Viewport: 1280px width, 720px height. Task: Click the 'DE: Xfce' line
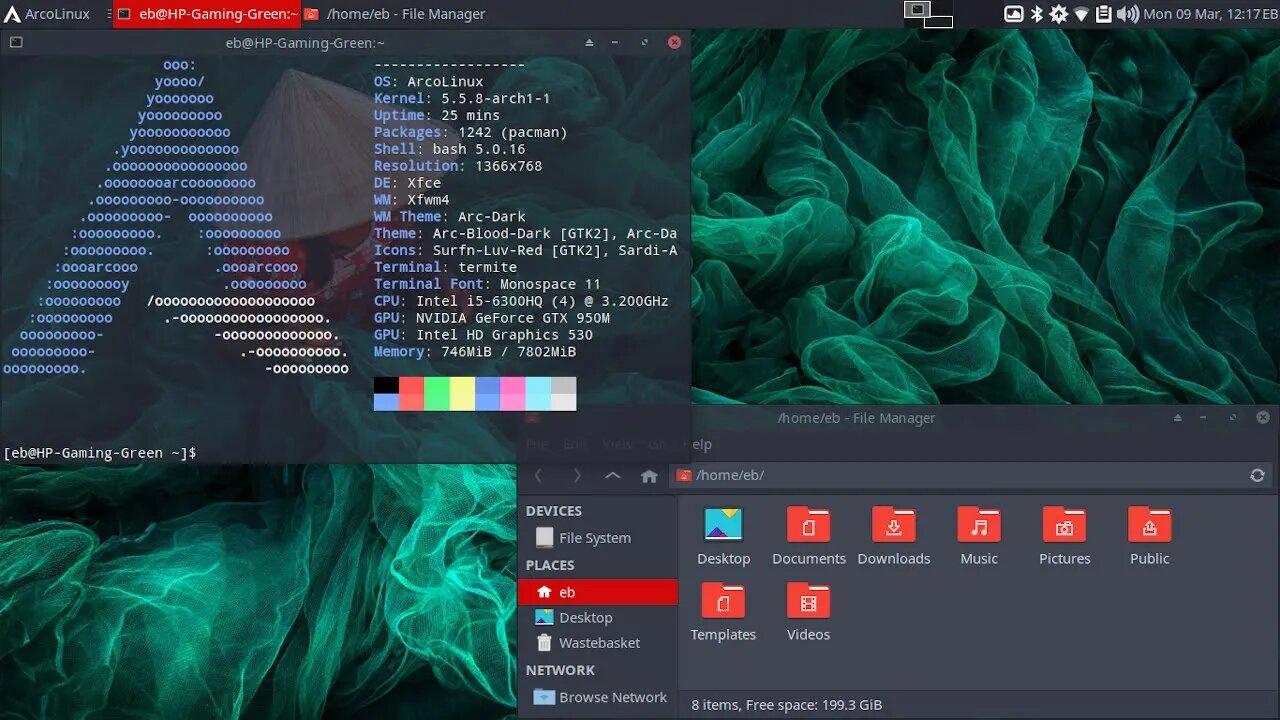point(407,183)
